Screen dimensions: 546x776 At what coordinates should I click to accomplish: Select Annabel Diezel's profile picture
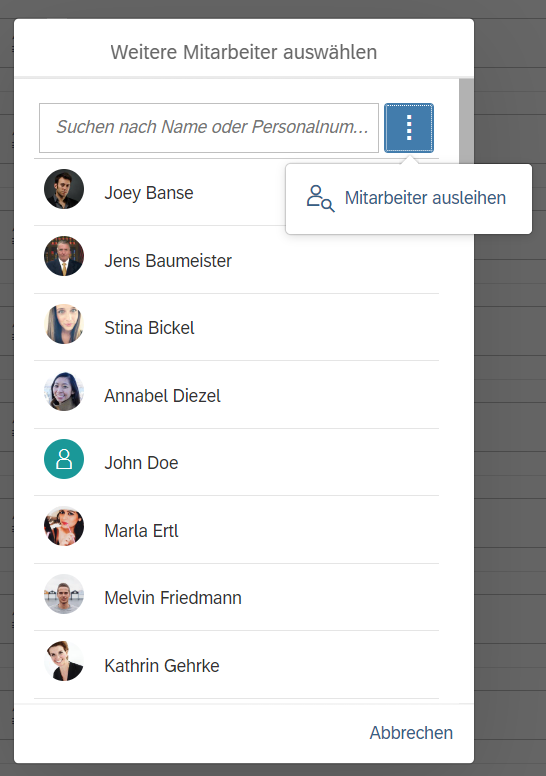click(64, 391)
